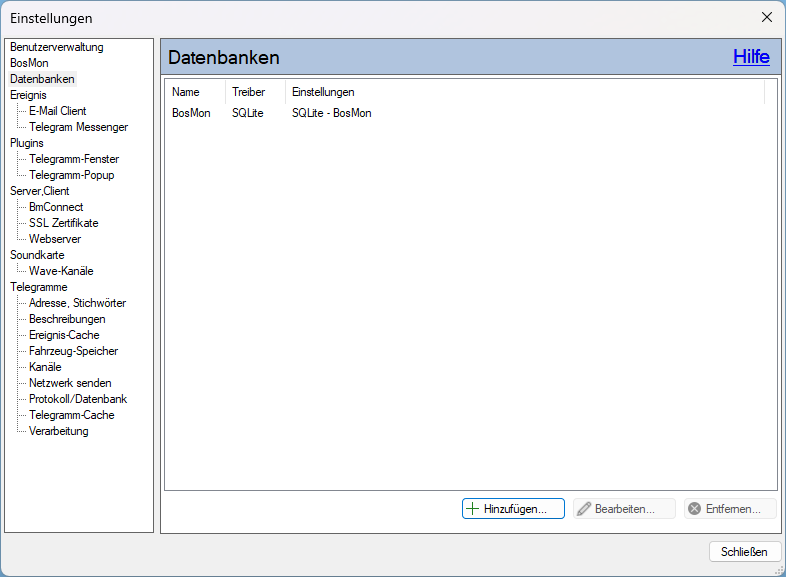This screenshot has width=786, height=577.
Task: Open Beschreibungen settings
Action: coord(67,319)
